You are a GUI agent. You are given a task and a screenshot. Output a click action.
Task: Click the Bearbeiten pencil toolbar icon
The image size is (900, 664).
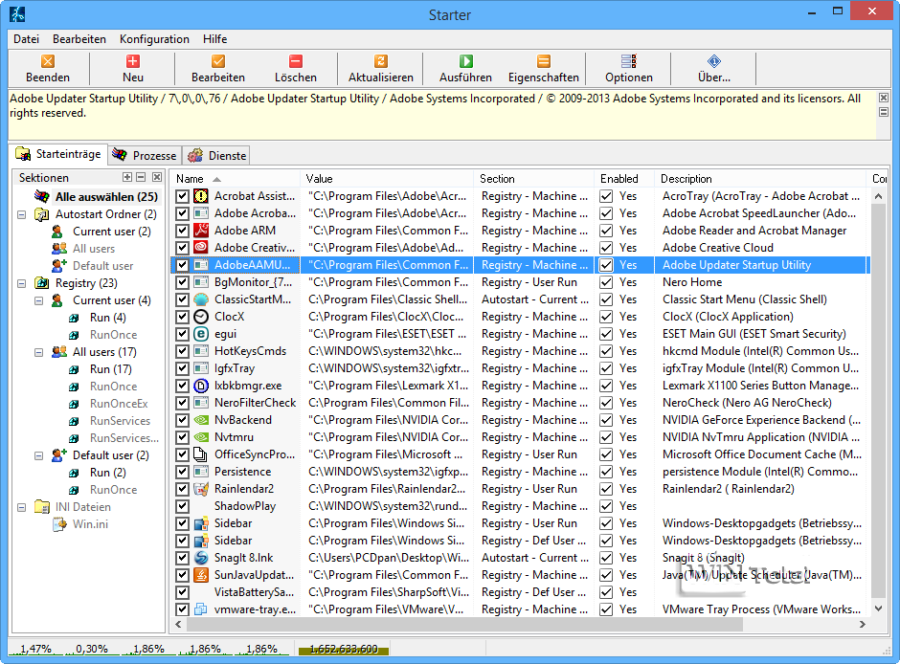[218, 62]
